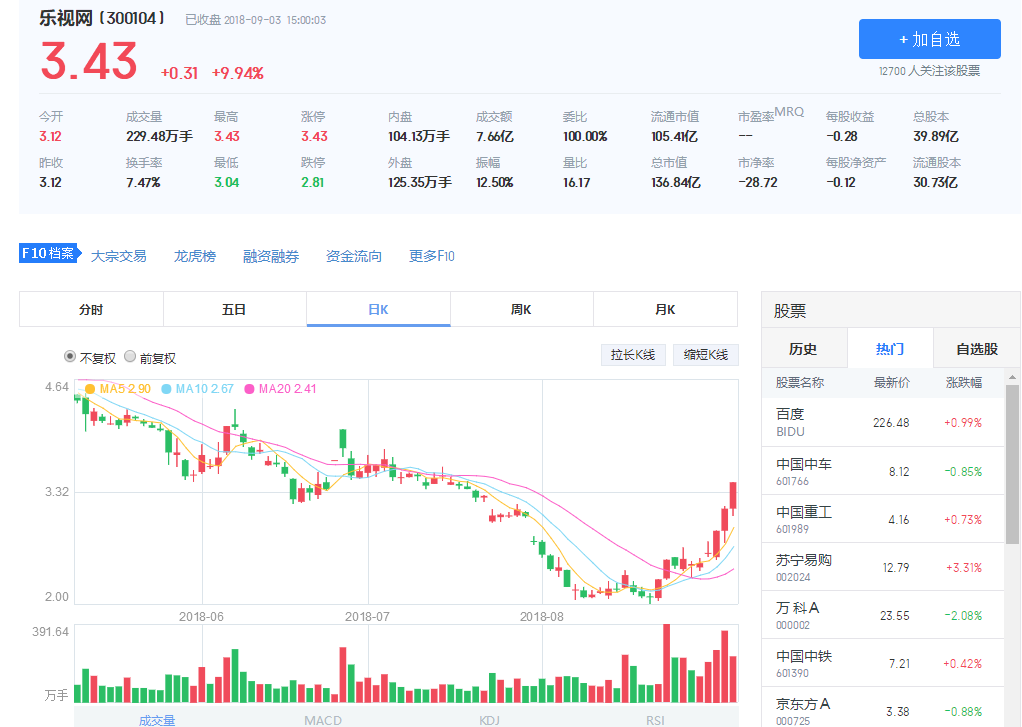This screenshot has height=727, width=1022.
Task: Open 中国中车 601766 in the stock list
Action: point(883,471)
